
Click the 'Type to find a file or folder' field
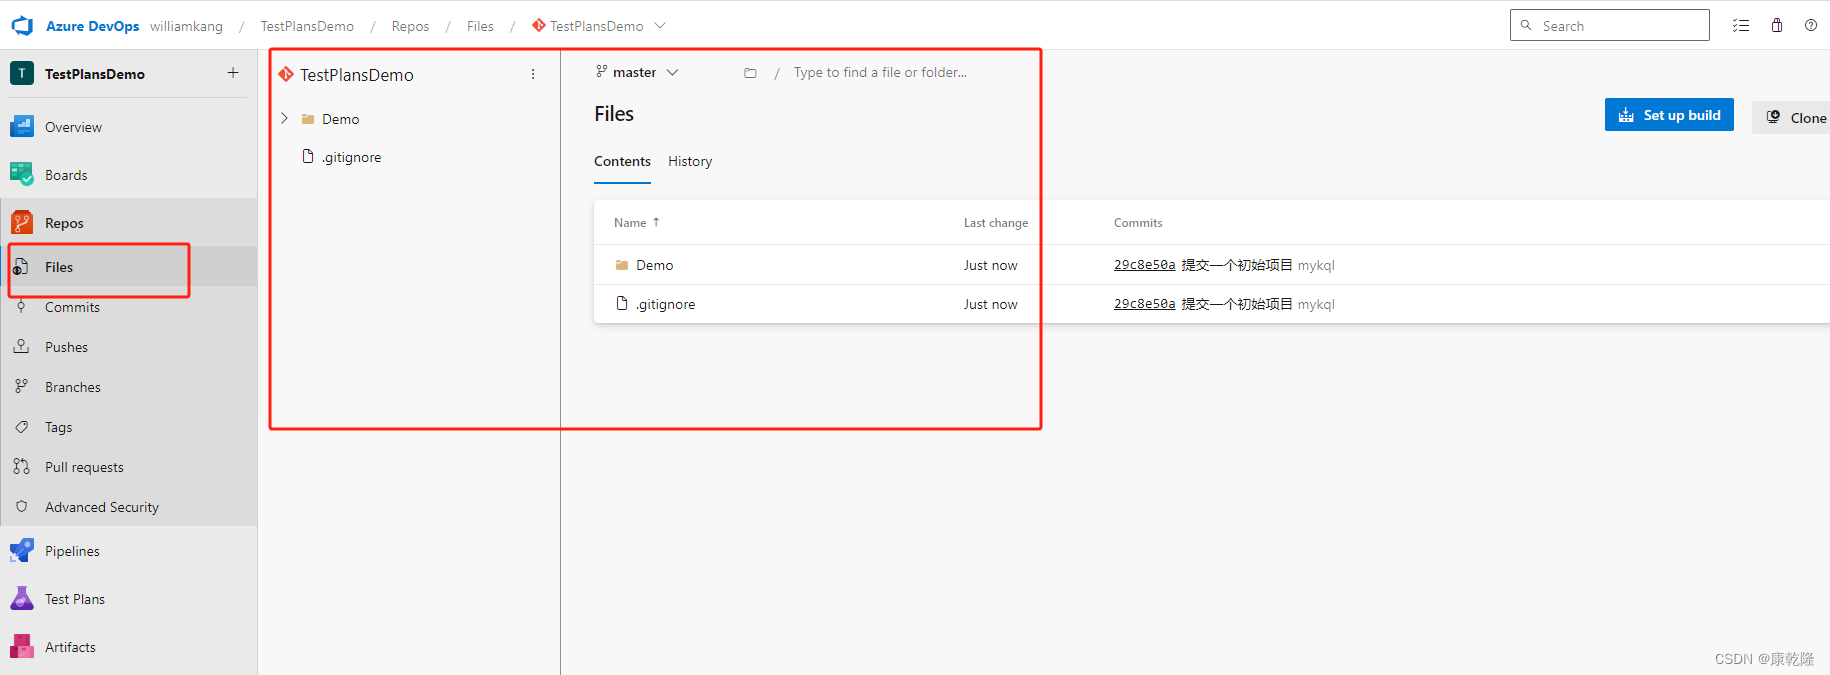click(880, 72)
